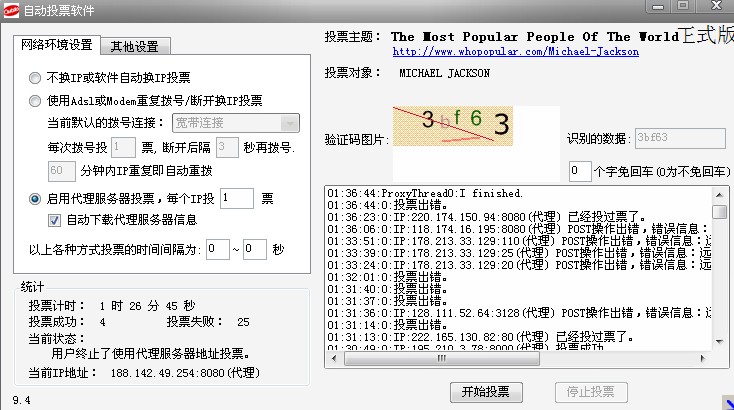
Task: Click the minimum vote interval field
Action: [x=217, y=249]
